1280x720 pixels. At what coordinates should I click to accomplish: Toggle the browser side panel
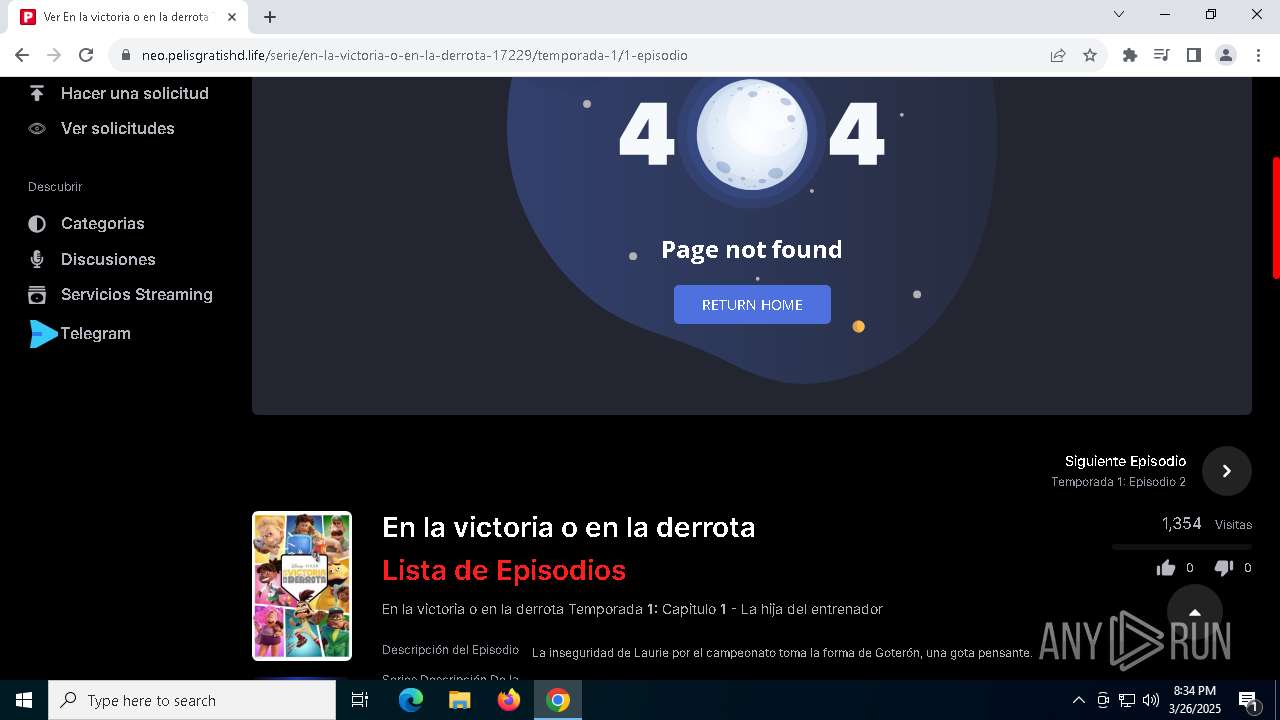[x=1194, y=55]
